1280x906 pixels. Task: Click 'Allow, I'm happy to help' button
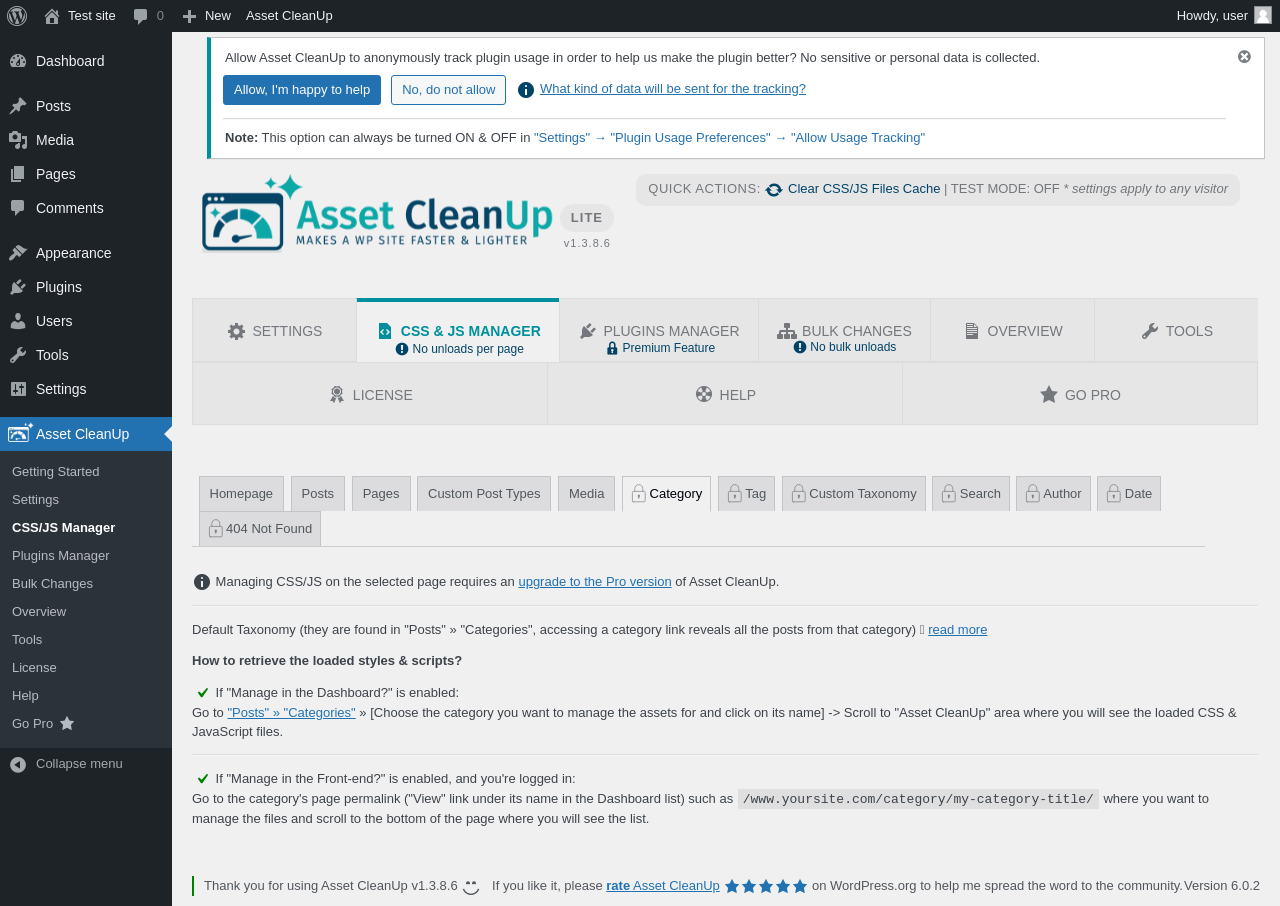pyautogui.click(x=302, y=90)
